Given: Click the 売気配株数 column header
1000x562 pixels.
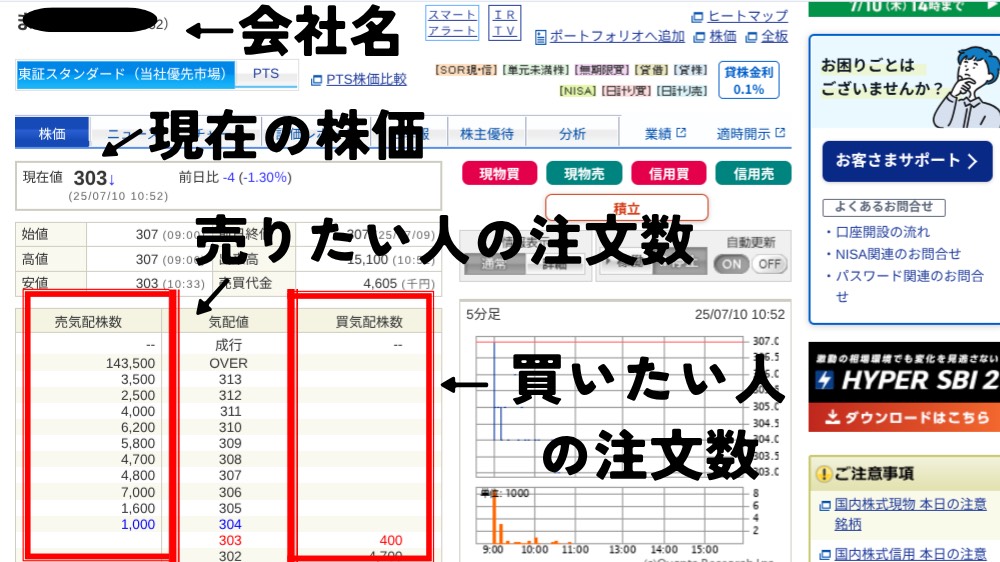Looking at the screenshot, I should click(88, 322).
